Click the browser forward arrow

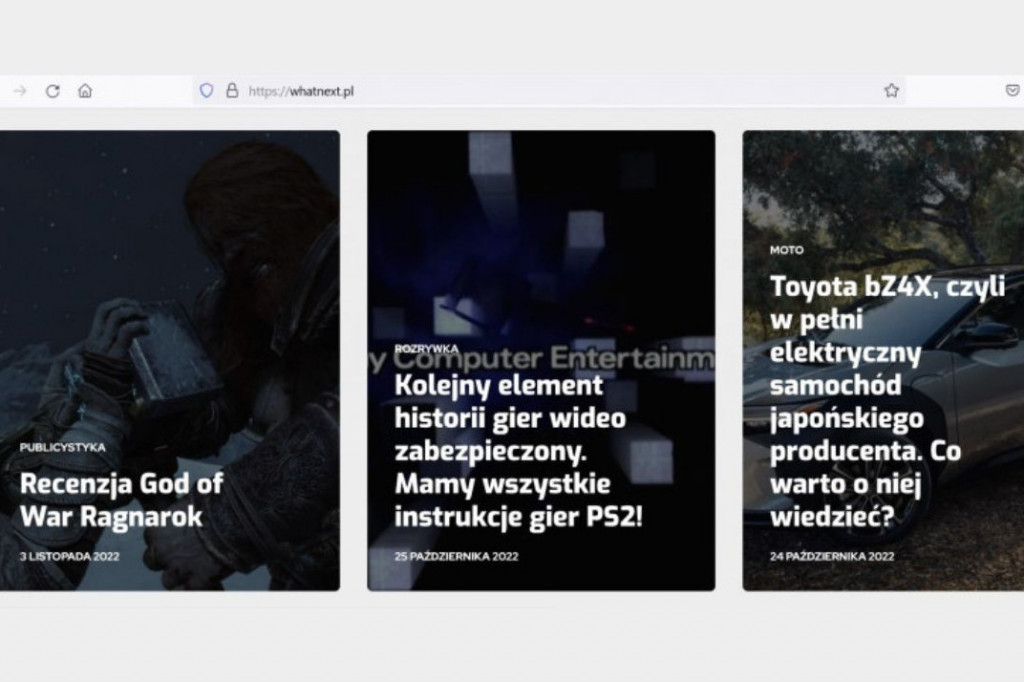pyautogui.click(x=19, y=91)
